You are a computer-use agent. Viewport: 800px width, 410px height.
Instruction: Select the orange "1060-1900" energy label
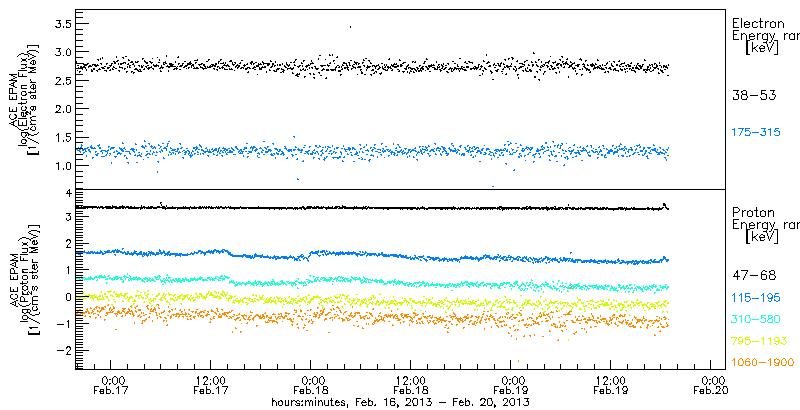tap(763, 363)
